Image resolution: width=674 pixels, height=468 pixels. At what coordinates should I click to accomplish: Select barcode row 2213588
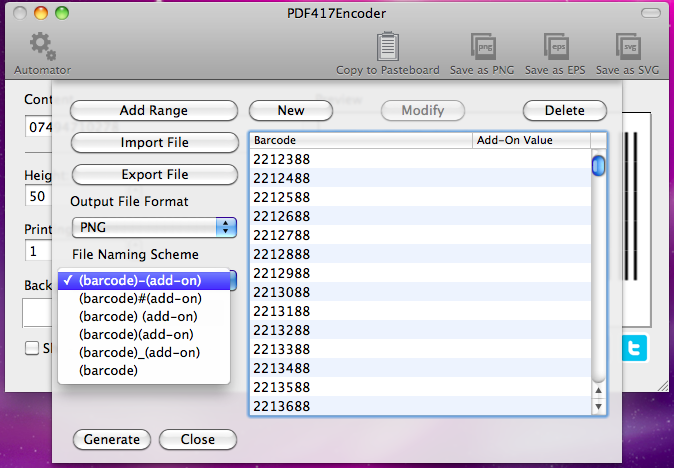pyautogui.click(x=420, y=387)
